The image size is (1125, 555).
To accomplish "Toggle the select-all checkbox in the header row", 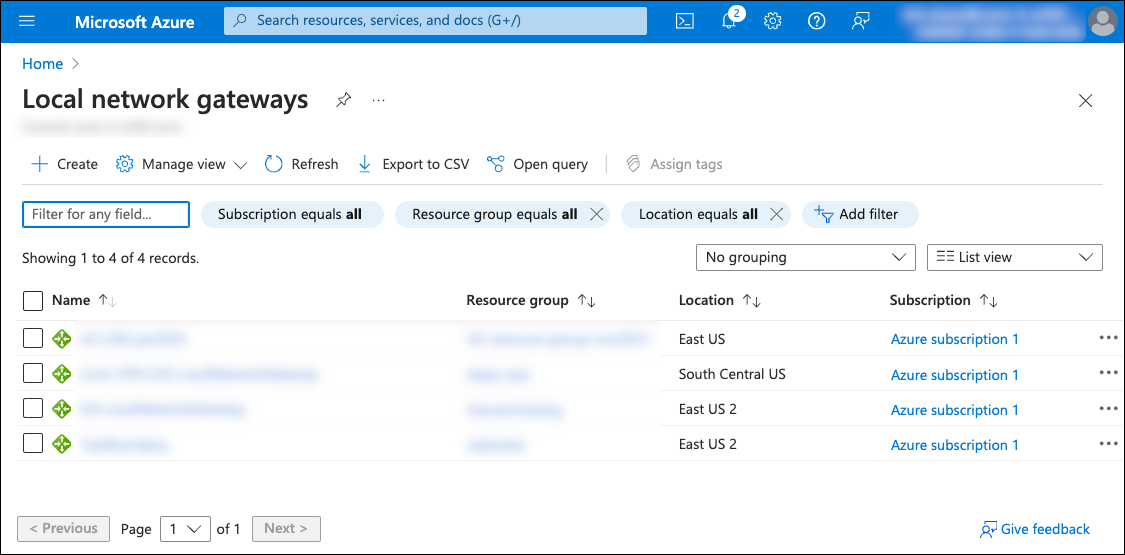I will (33, 300).
